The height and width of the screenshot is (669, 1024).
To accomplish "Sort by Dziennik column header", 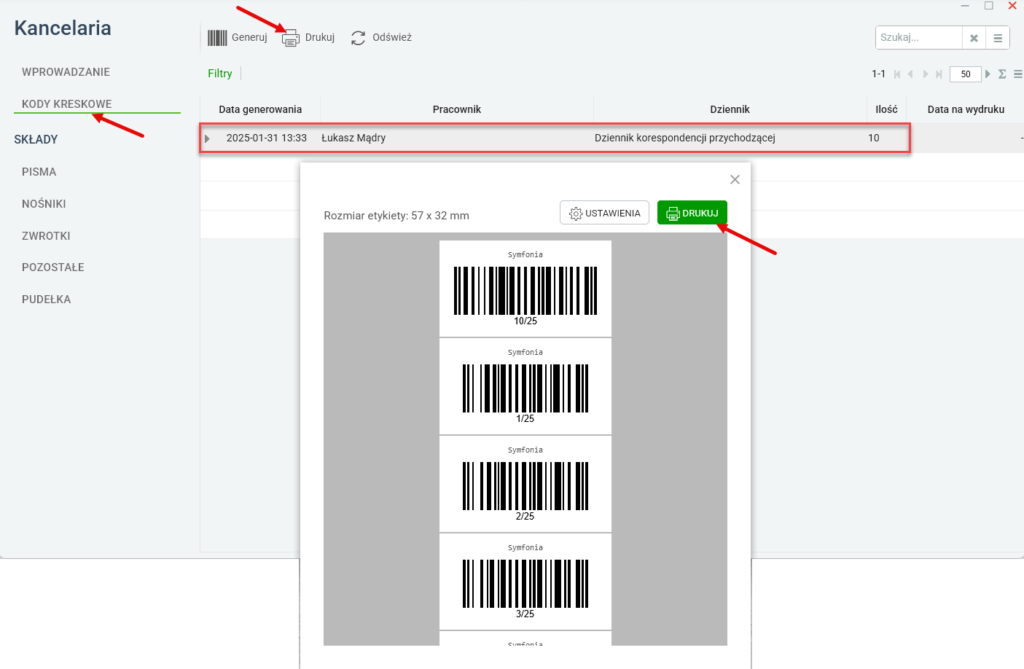I will click(x=729, y=109).
